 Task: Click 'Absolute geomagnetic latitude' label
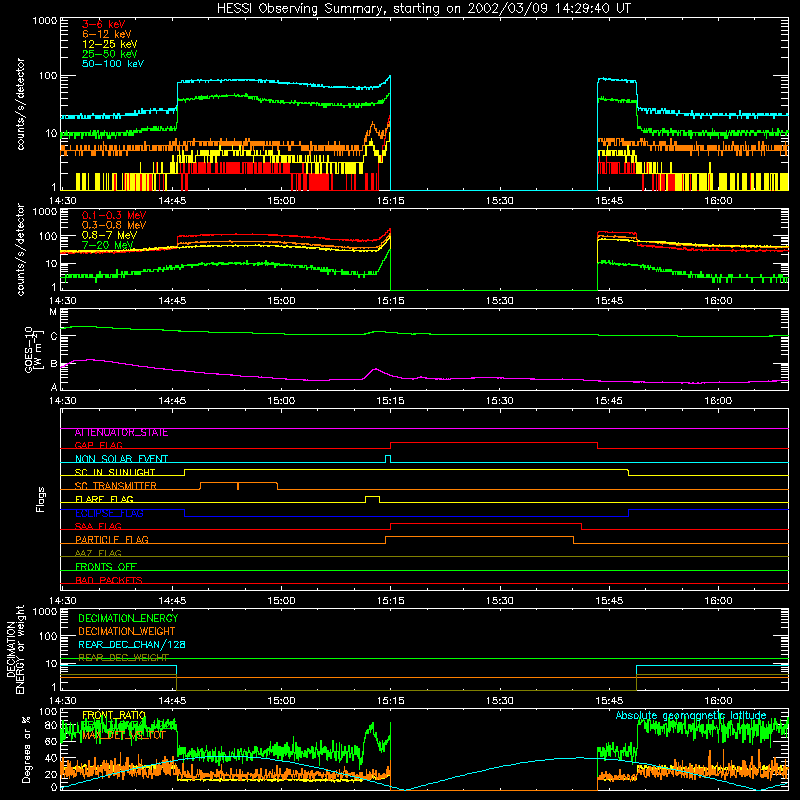pyautogui.click(x=691, y=716)
